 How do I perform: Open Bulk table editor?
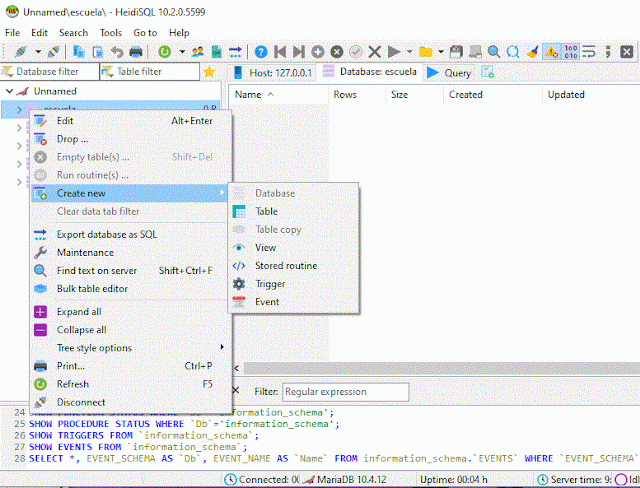click(x=129, y=288)
